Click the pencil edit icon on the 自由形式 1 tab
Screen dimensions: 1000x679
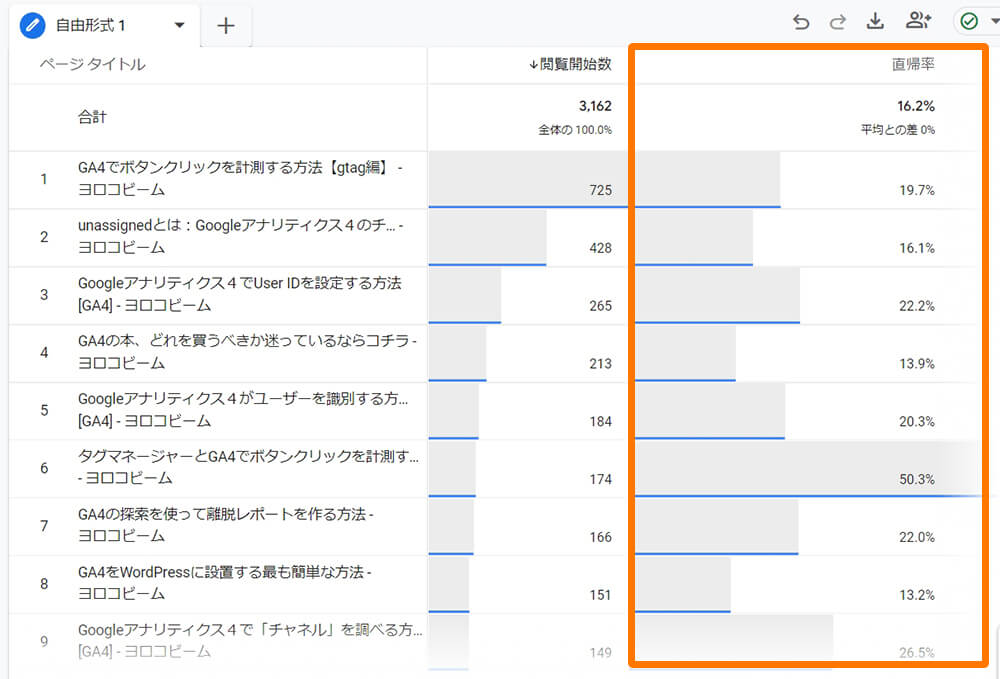tap(32, 26)
